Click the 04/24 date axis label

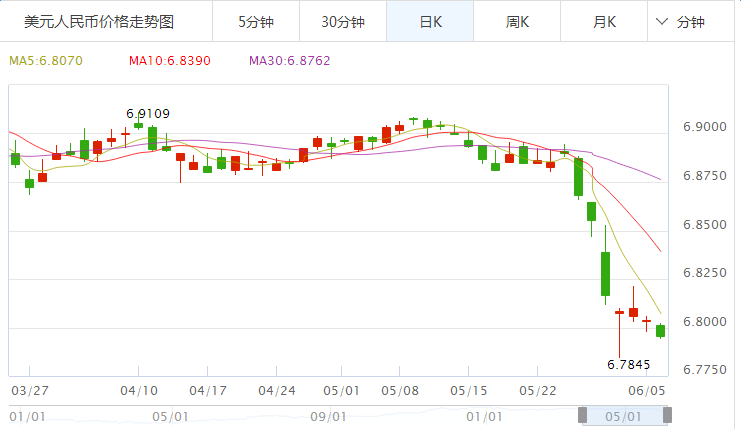pos(277,391)
